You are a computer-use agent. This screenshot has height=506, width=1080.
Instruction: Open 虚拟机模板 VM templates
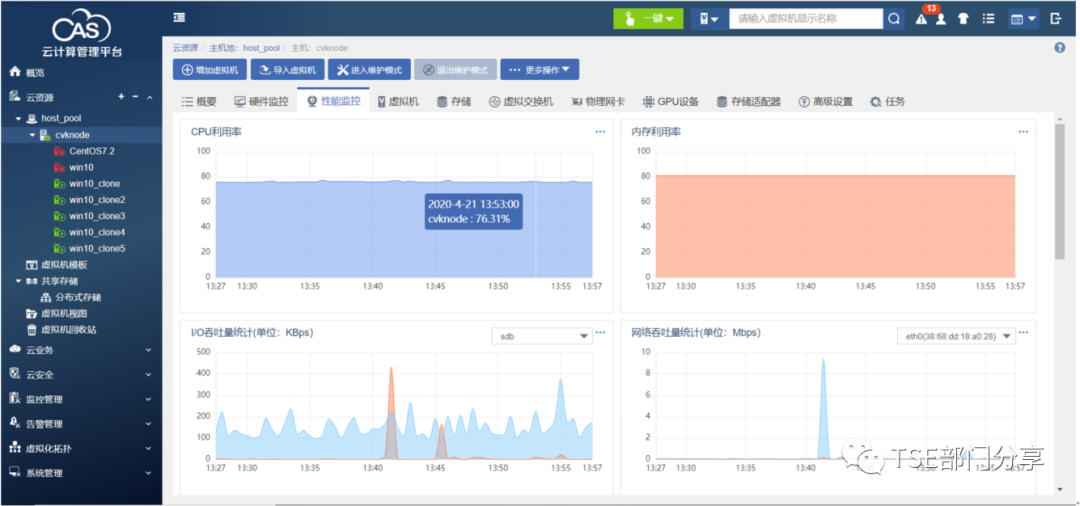pos(64,265)
